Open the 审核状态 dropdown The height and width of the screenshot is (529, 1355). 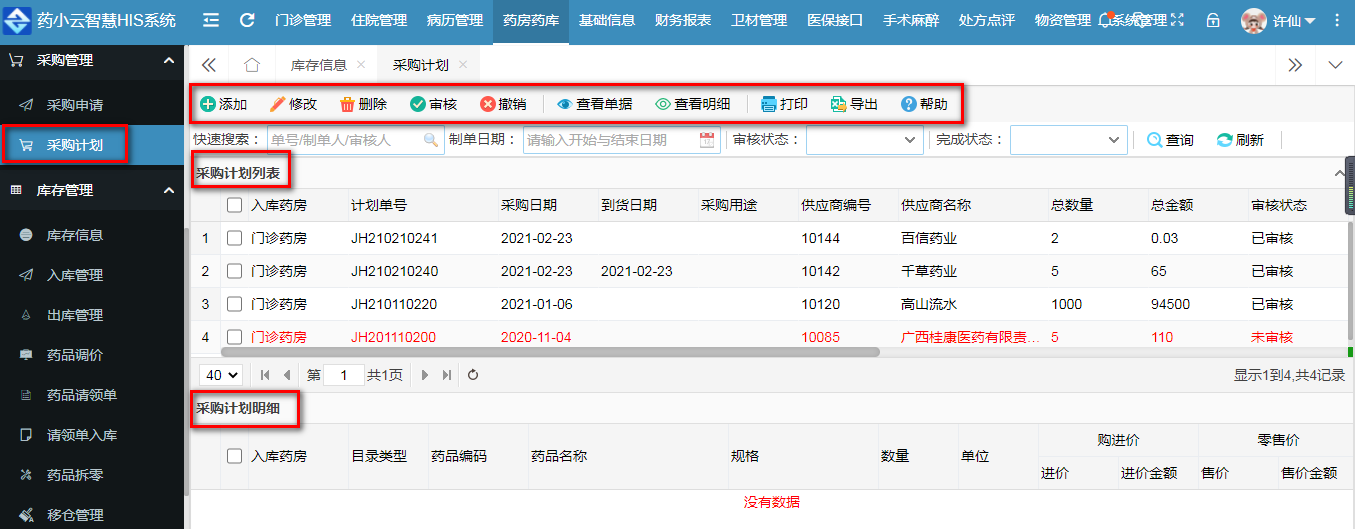click(x=865, y=140)
